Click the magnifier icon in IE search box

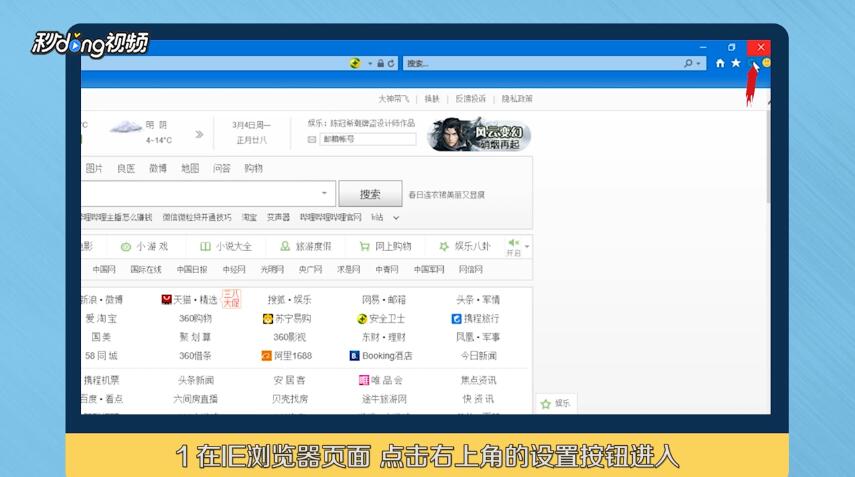[688, 63]
